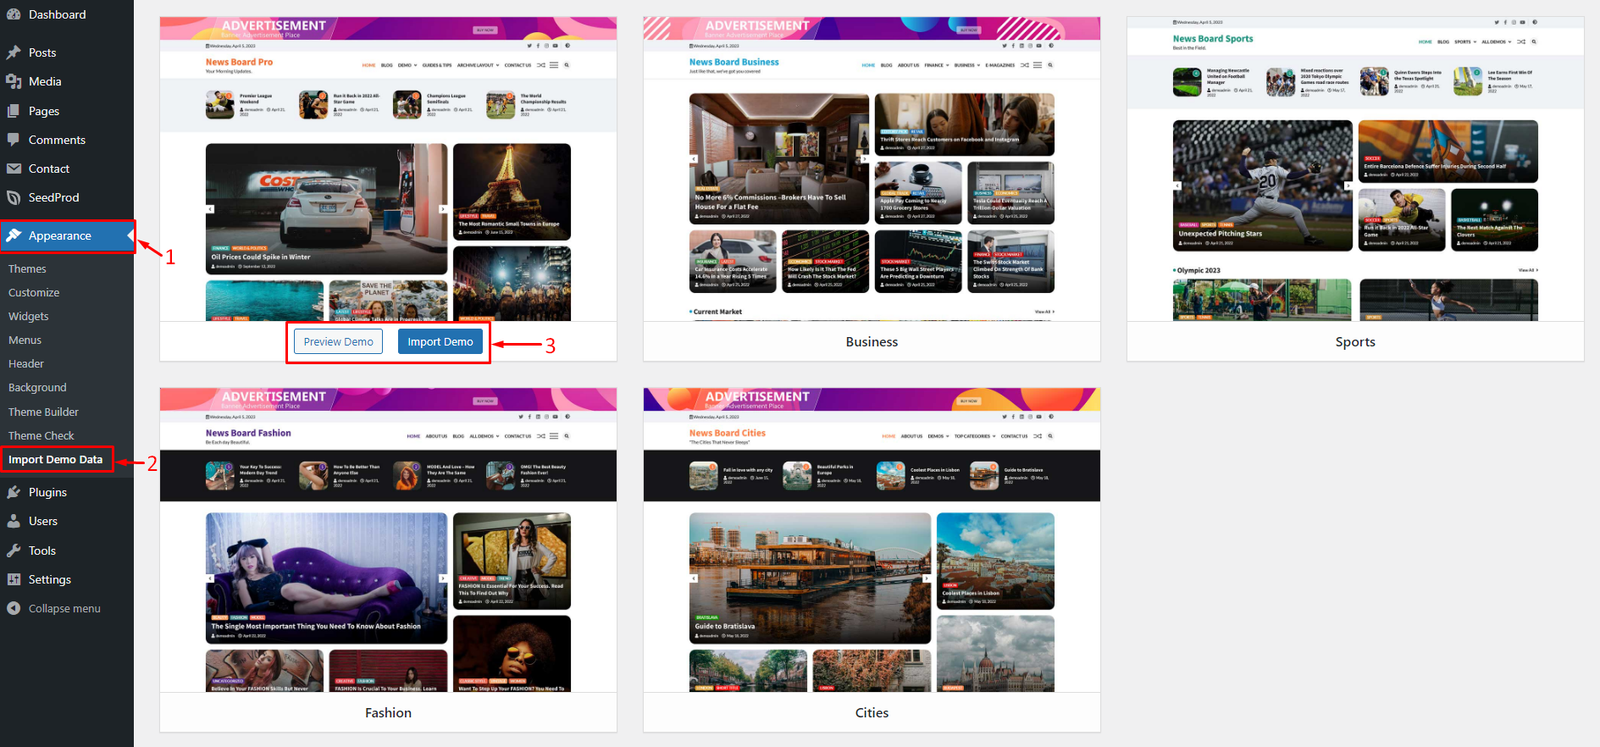Click the Users person icon

[x=13, y=521]
